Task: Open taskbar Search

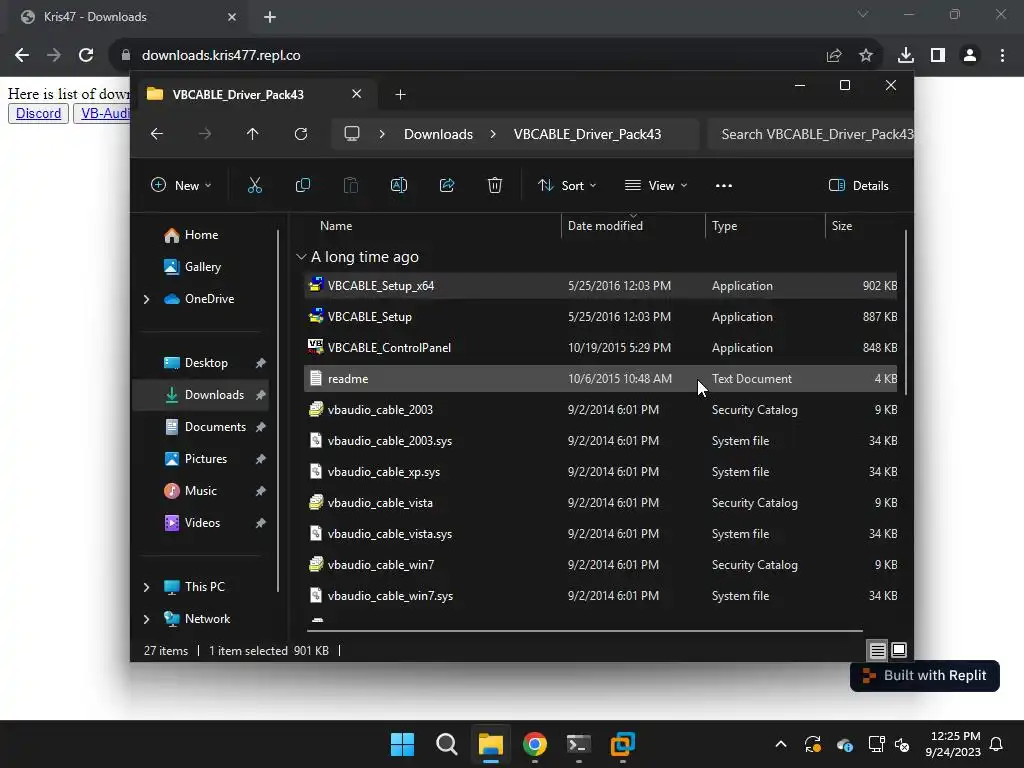Action: 447,744
